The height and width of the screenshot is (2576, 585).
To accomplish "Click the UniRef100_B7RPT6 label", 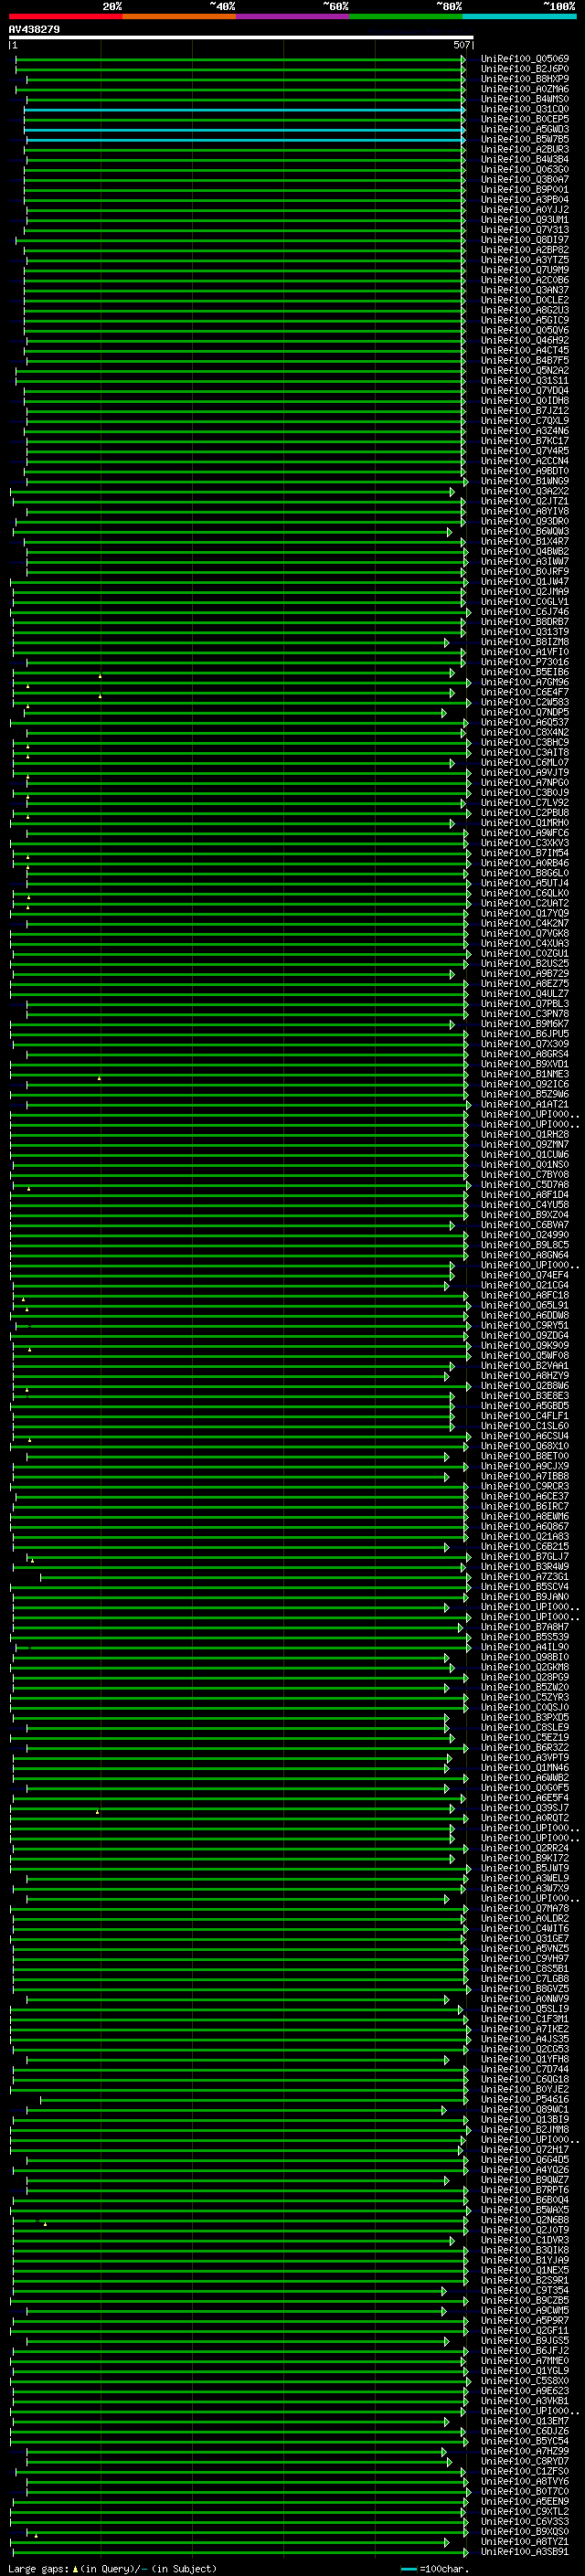I will [524, 2190].
